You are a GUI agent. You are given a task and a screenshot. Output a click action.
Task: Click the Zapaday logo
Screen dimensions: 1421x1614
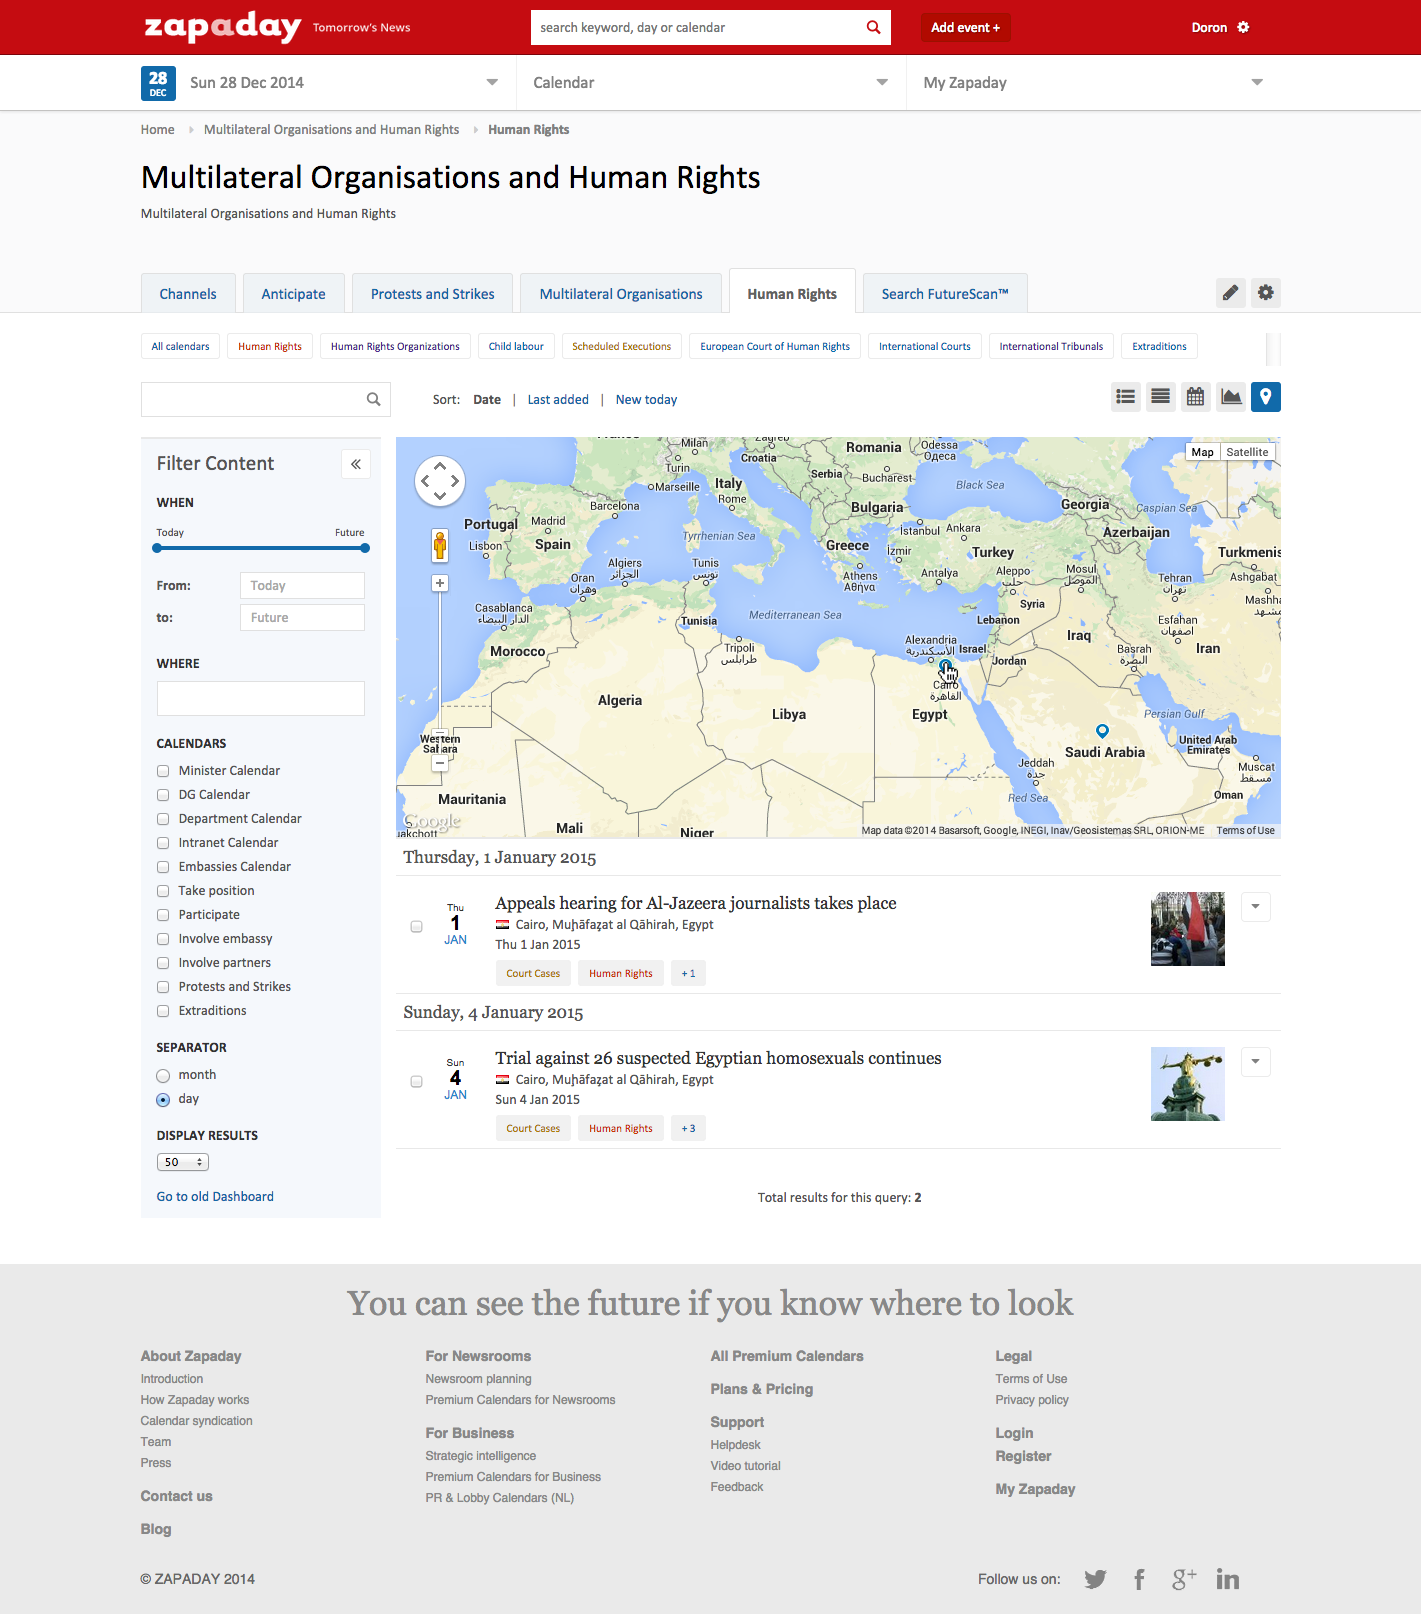[223, 27]
